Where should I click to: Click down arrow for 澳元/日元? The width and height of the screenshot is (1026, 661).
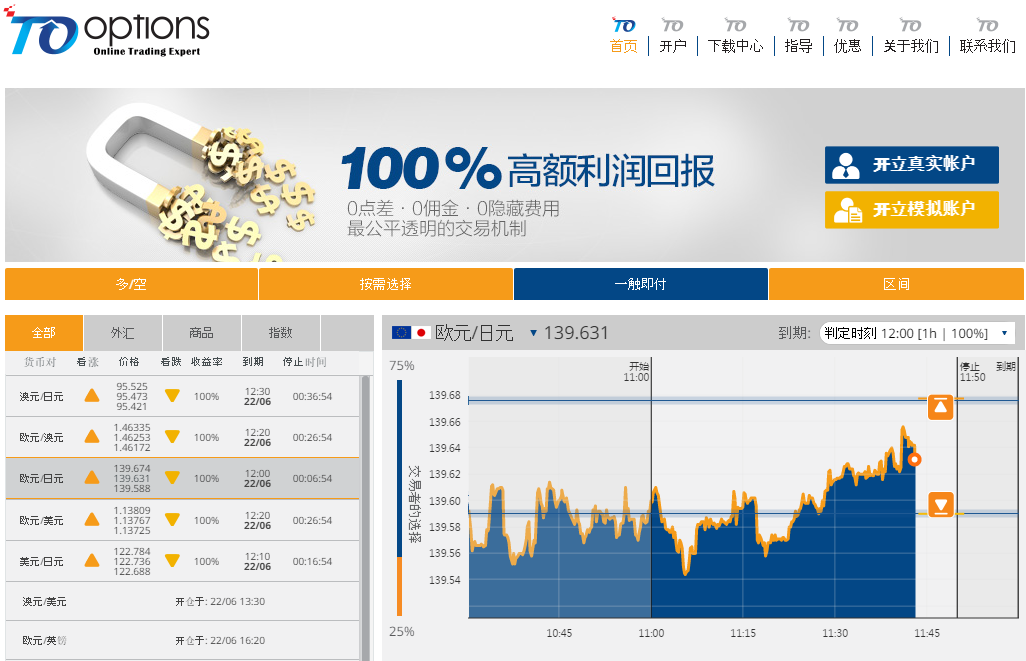pos(172,395)
